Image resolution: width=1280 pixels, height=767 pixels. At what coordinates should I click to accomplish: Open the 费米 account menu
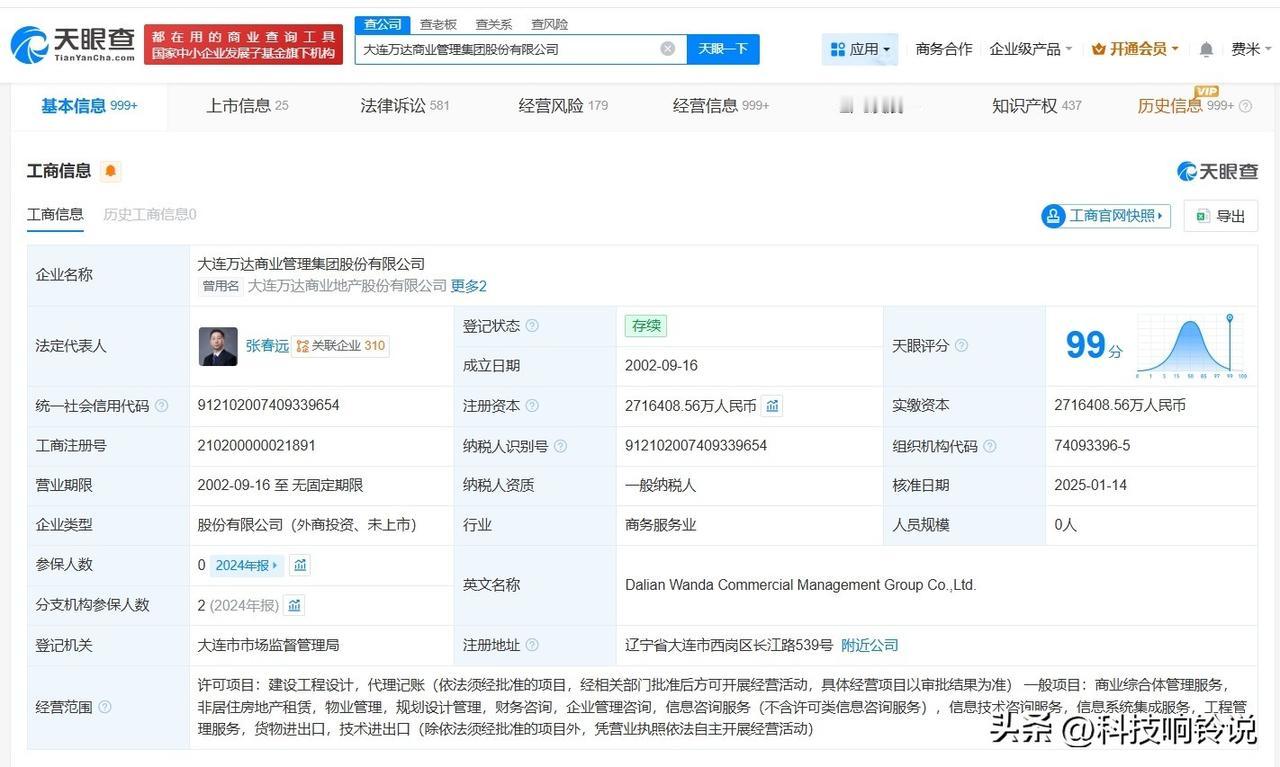(1250, 49)
